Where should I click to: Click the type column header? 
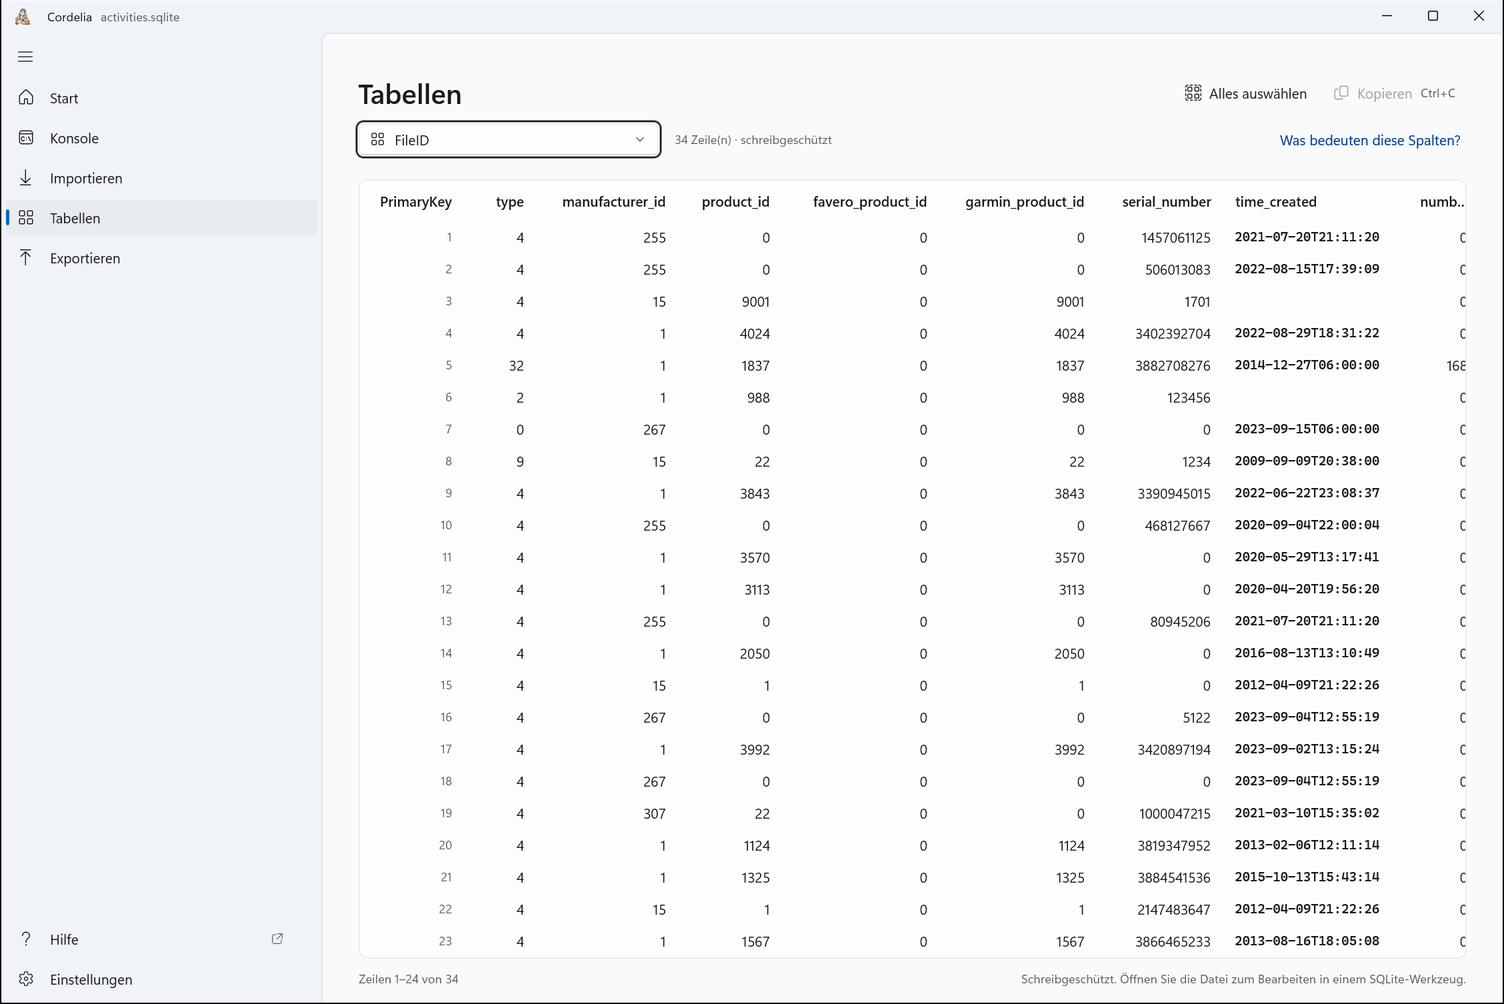510,202
